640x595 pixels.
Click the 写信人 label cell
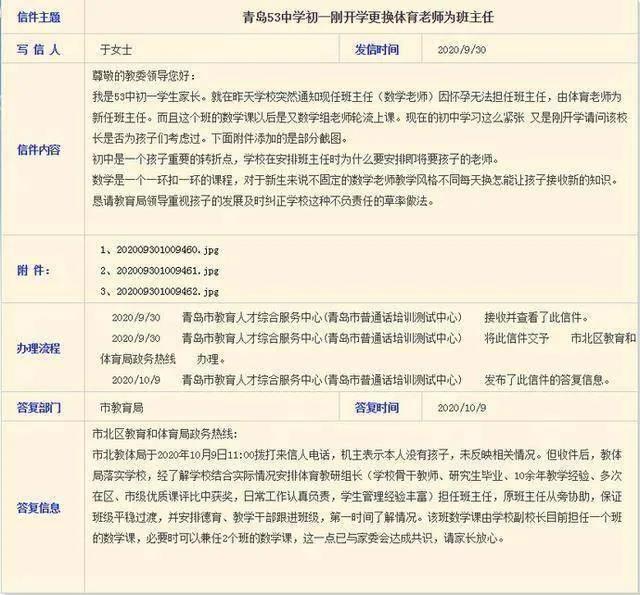40,49
